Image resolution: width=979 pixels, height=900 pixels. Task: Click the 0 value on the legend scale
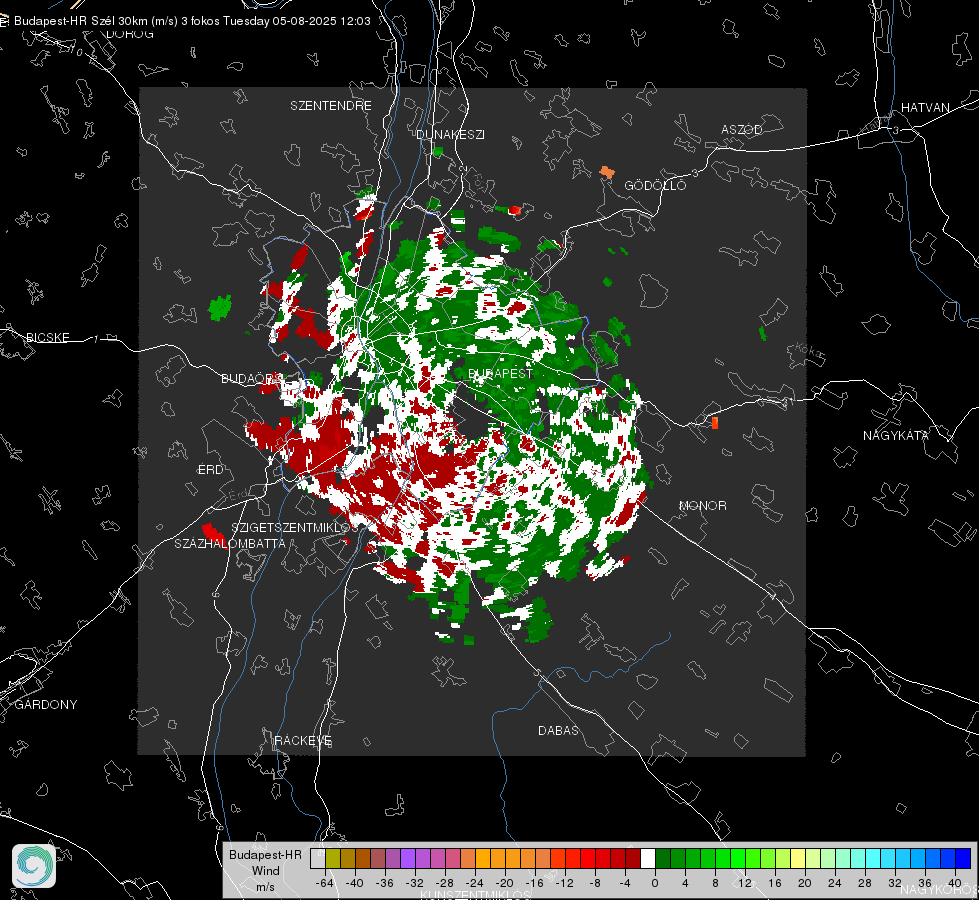tap(655, 883)
